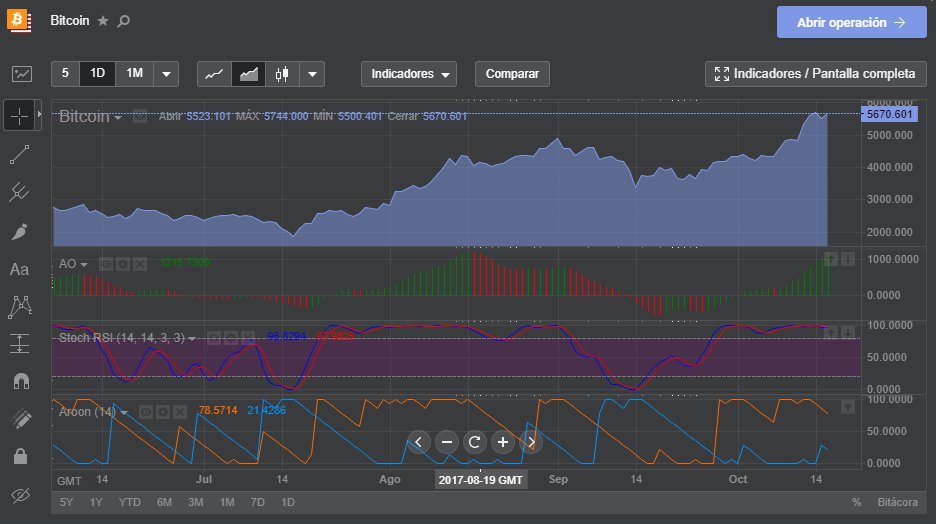Remove the AO indicator
This screenshot has height=524, width=936.
140,264
